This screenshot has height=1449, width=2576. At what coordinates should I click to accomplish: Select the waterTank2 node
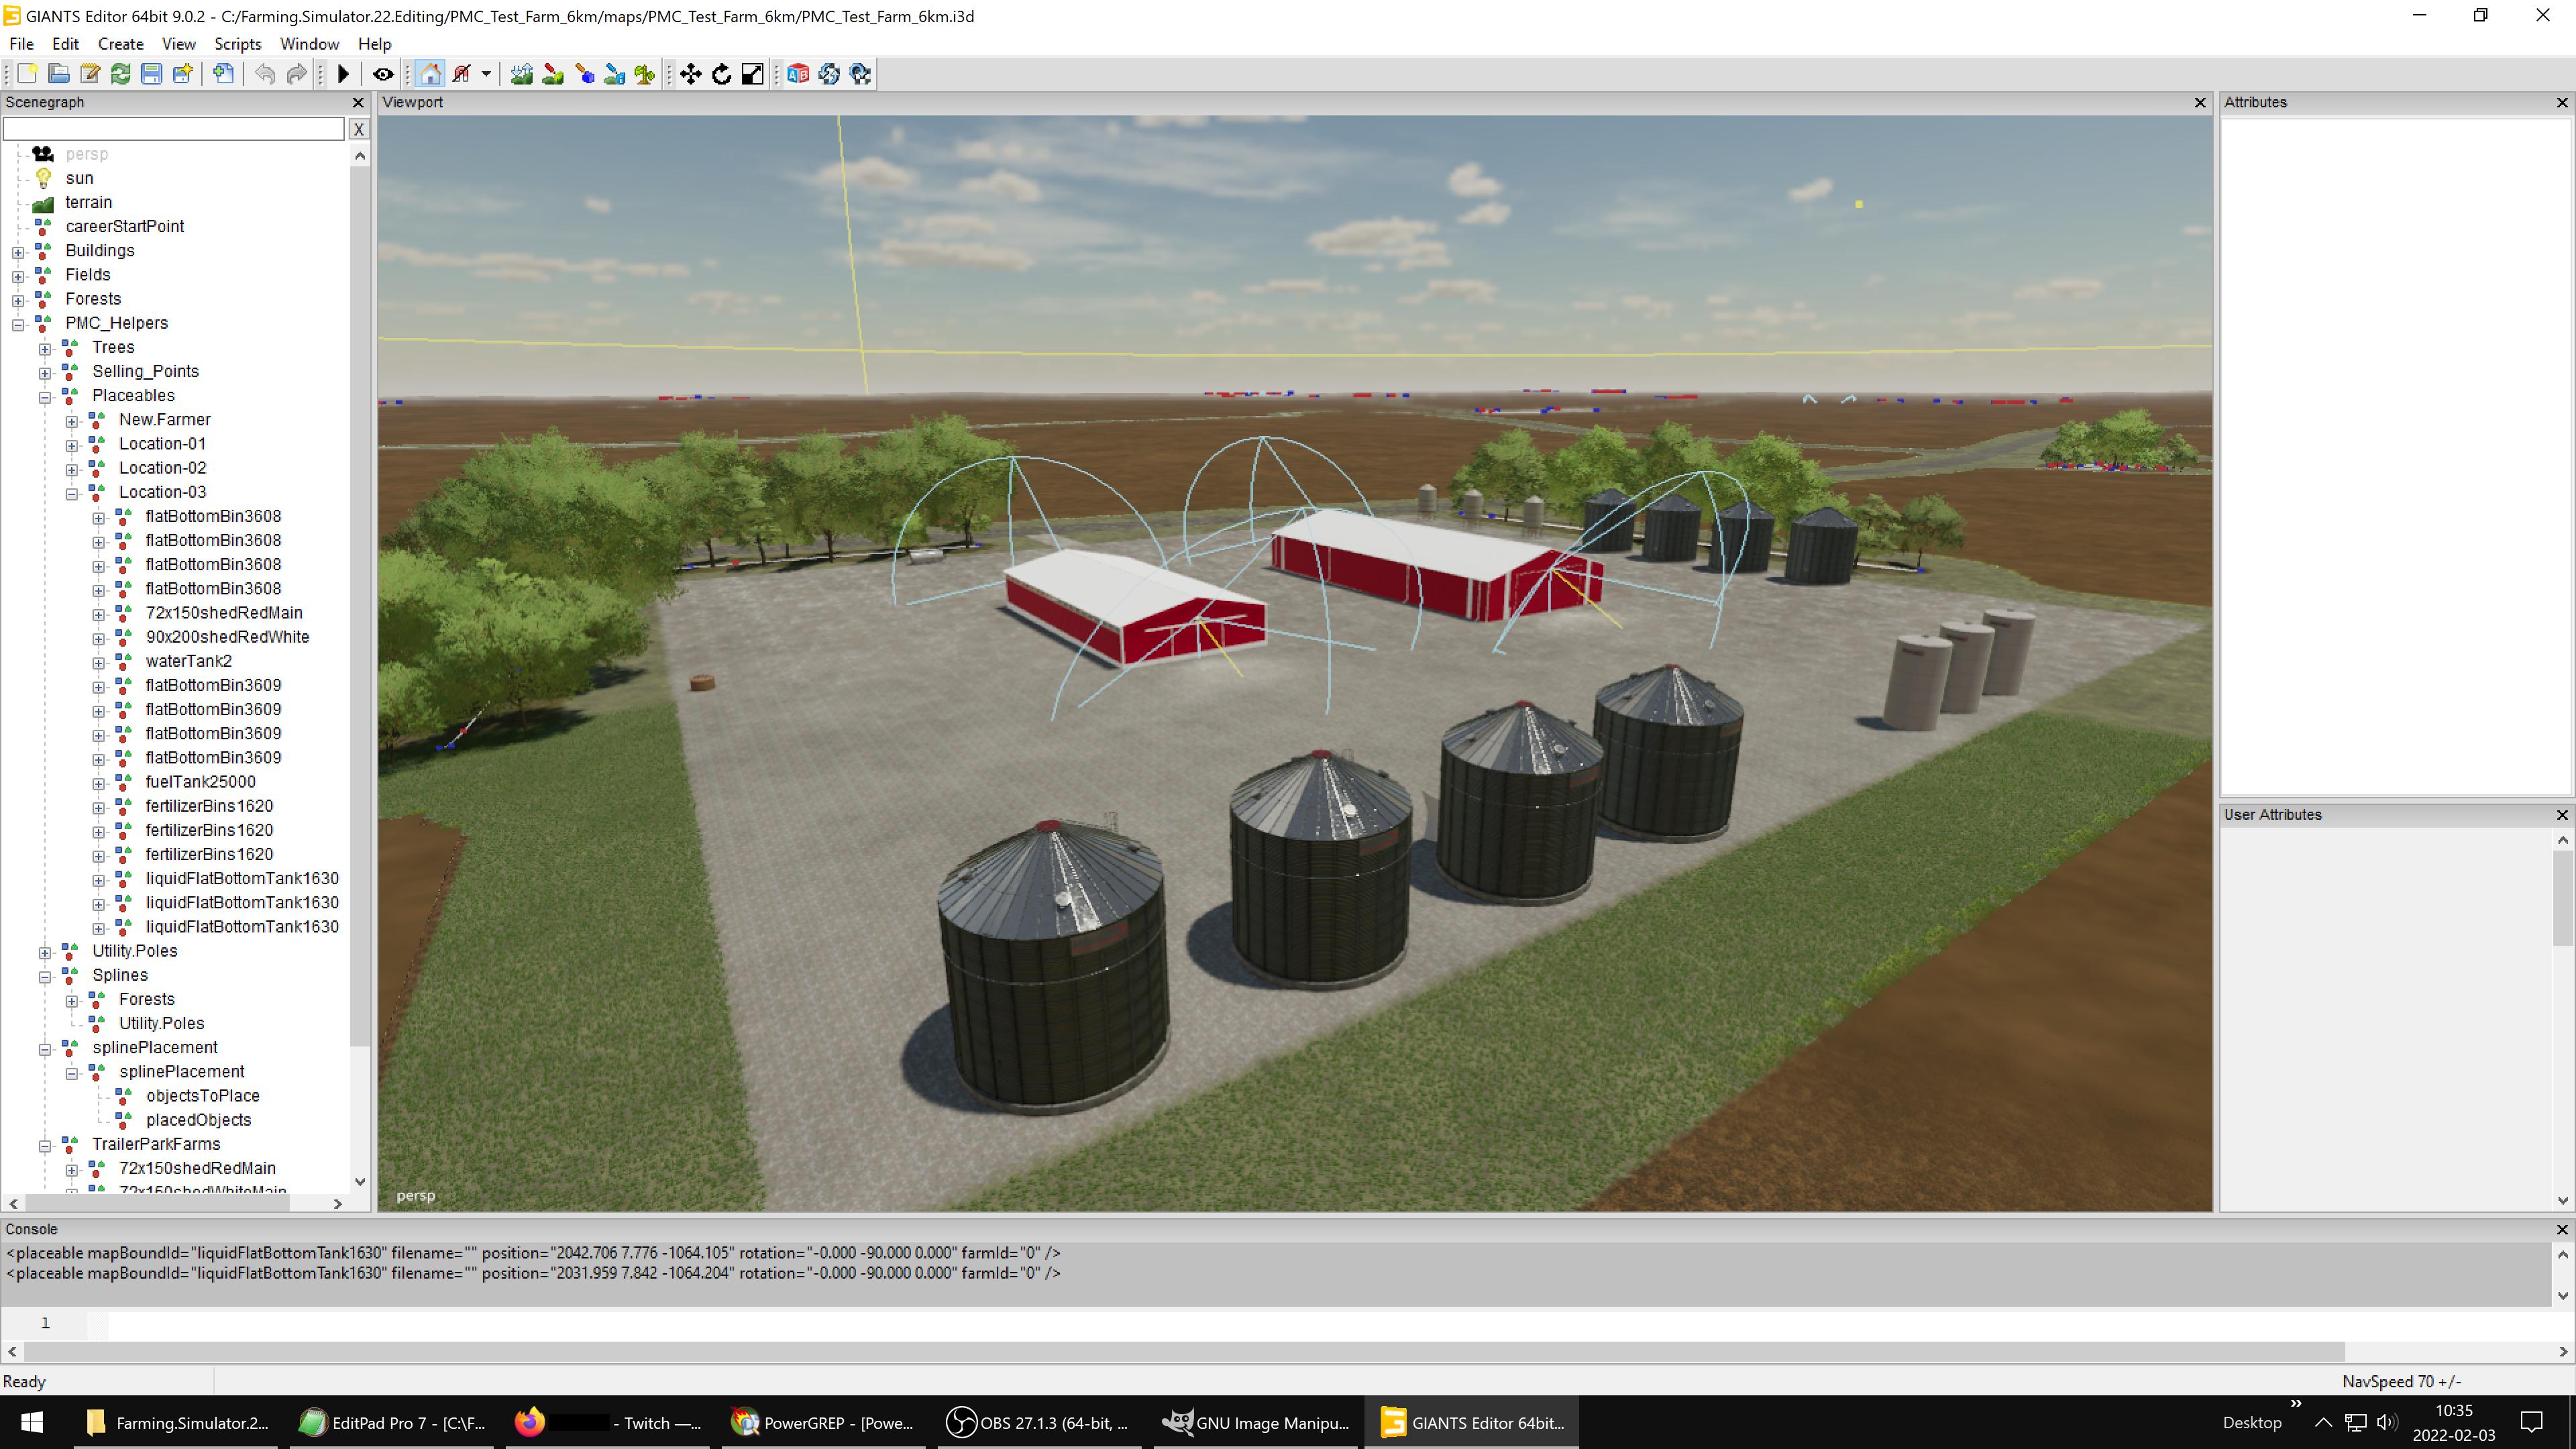point(189,661)
